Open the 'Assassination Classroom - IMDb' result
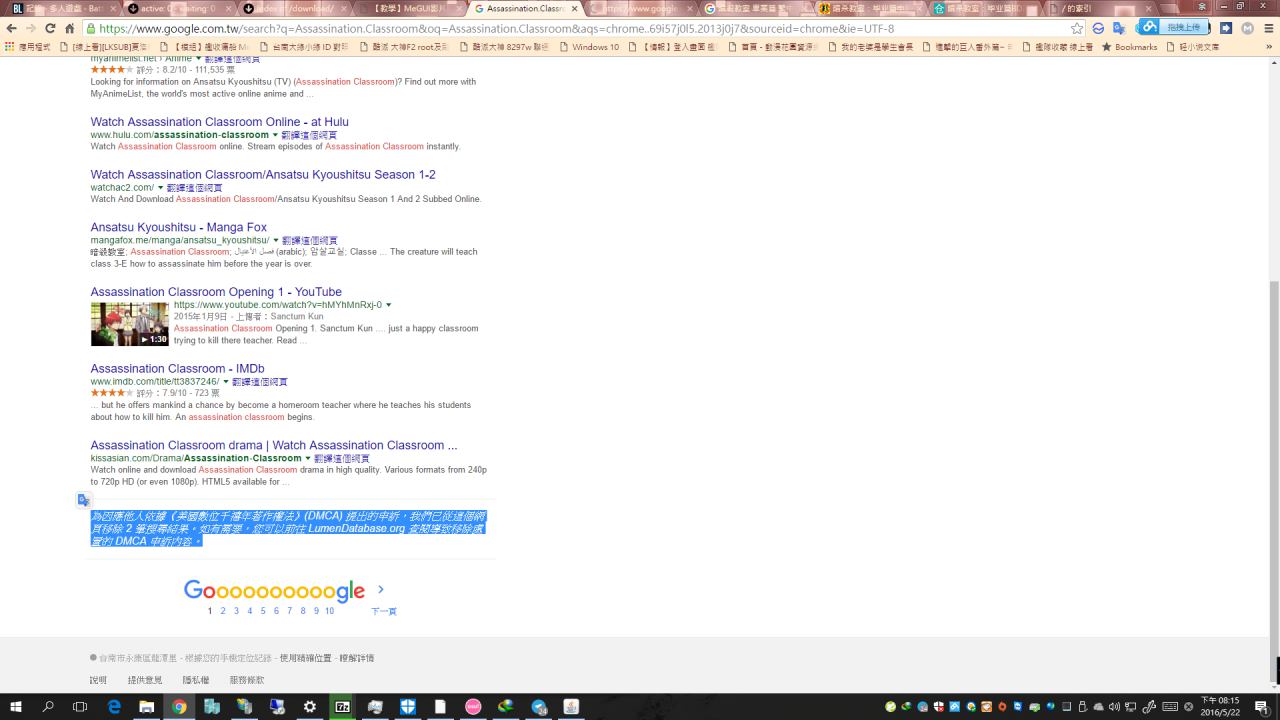The height and width of the screenshot is (720, 1280). pyautogui.click(x=177, y=369)
